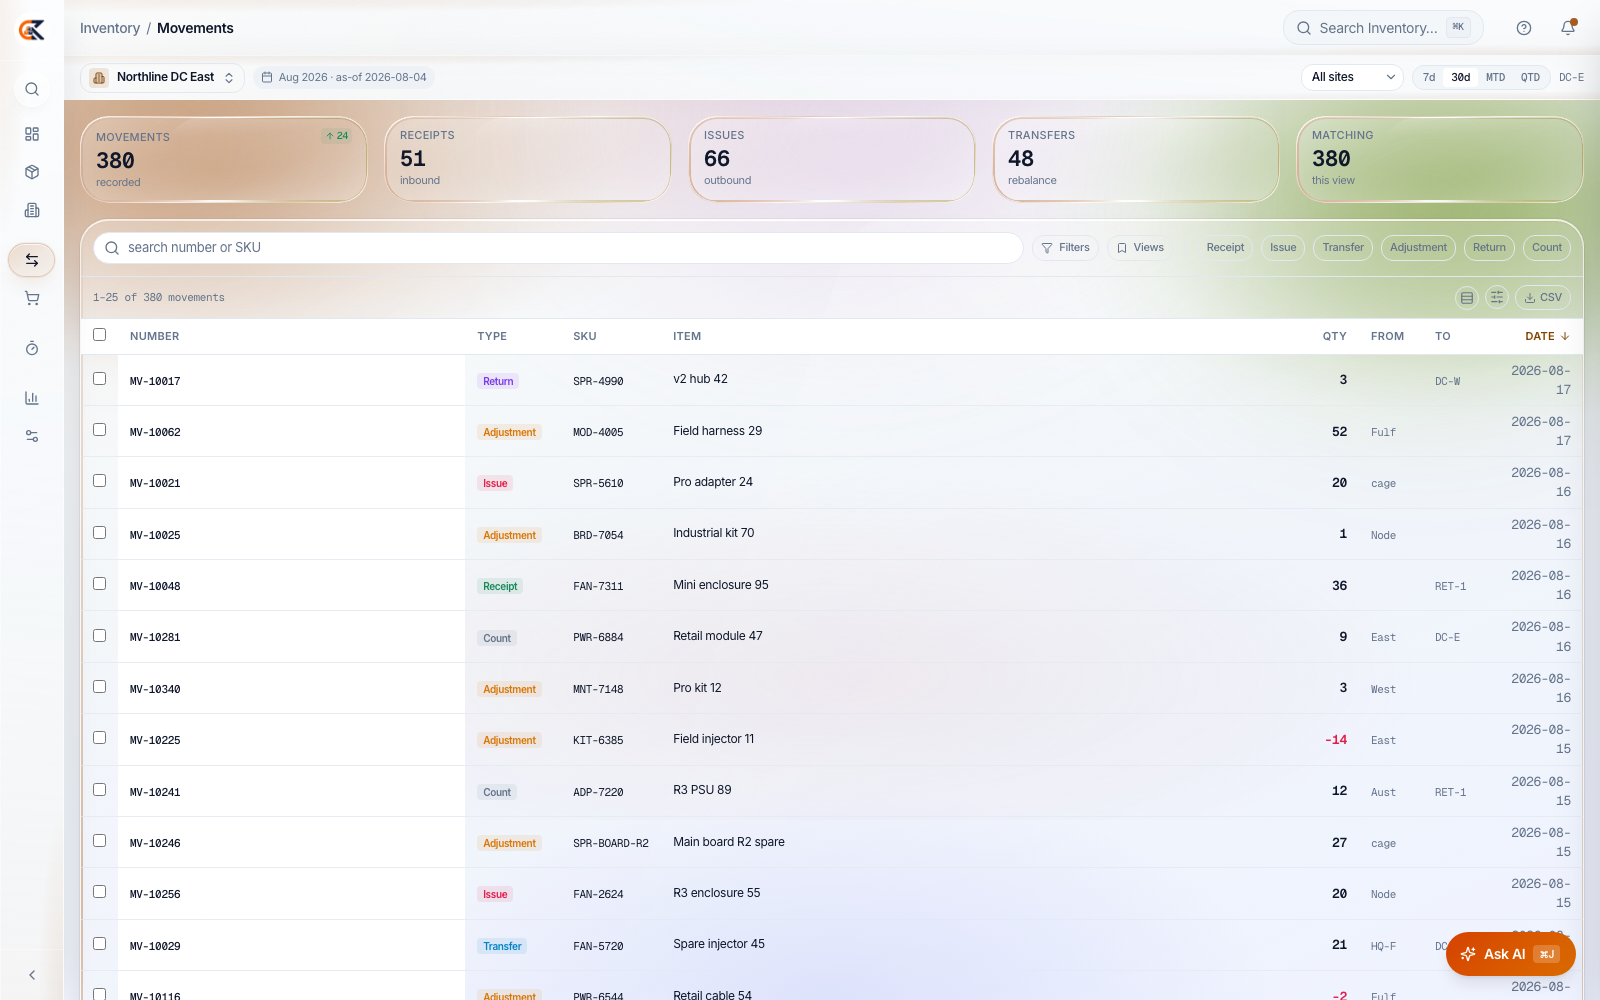
Task: Check the MV-10281 row checkbox
Action: click(x=99, y=636)
